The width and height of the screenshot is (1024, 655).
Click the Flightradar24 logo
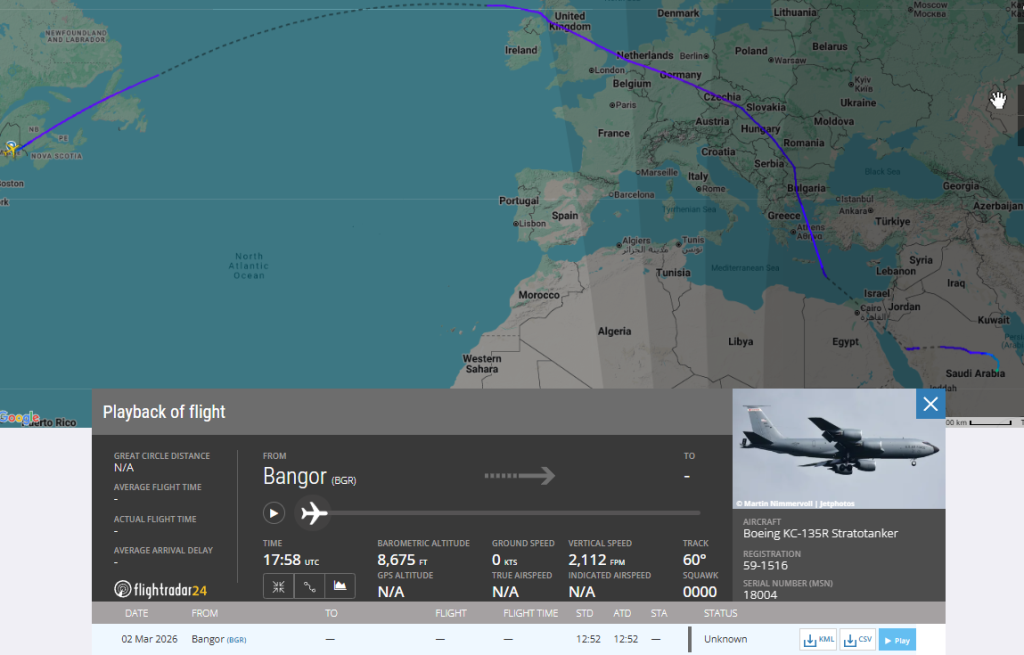click(160, 589)
